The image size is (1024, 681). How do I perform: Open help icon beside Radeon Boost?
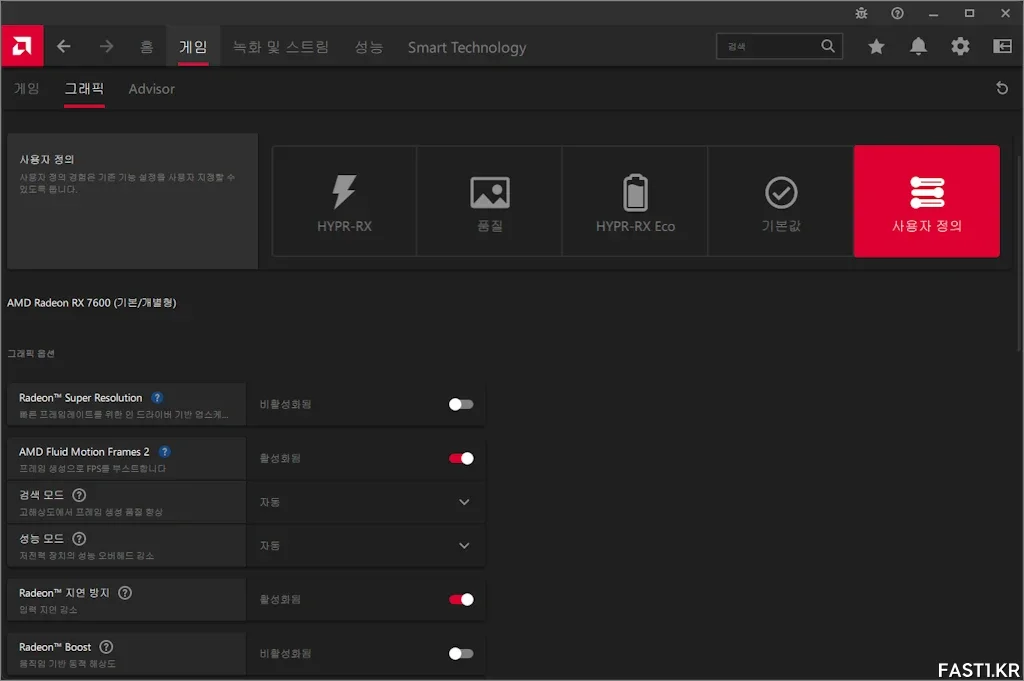click(106, 647)
